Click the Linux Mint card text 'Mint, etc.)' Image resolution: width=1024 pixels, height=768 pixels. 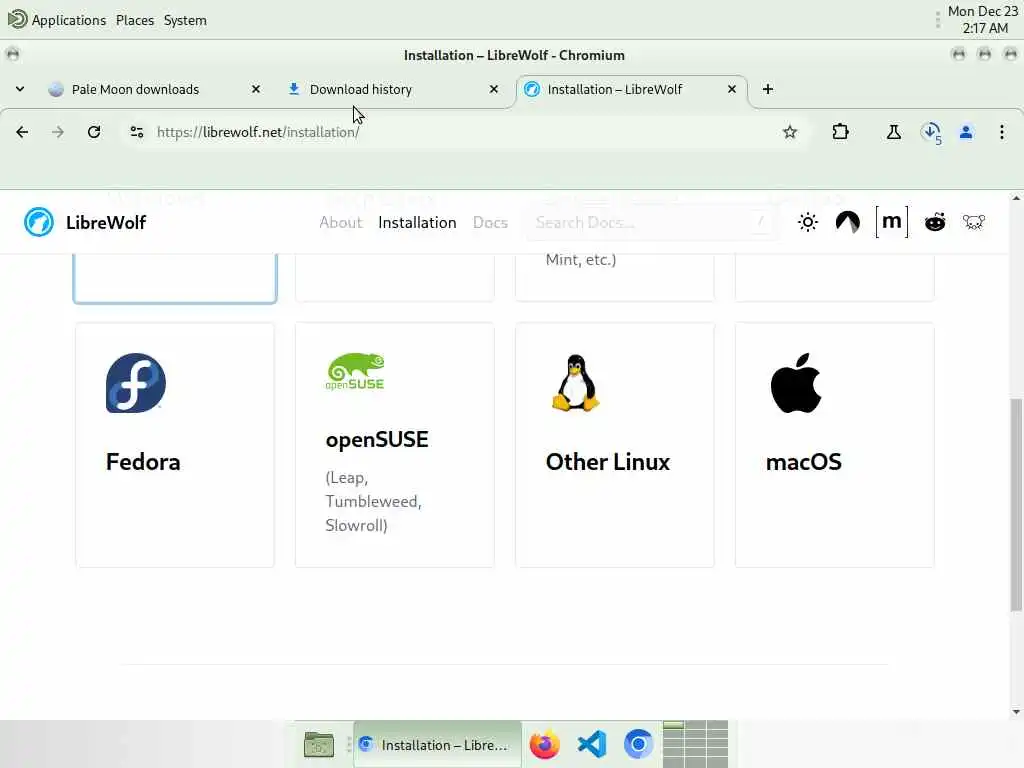click(581, 259)
